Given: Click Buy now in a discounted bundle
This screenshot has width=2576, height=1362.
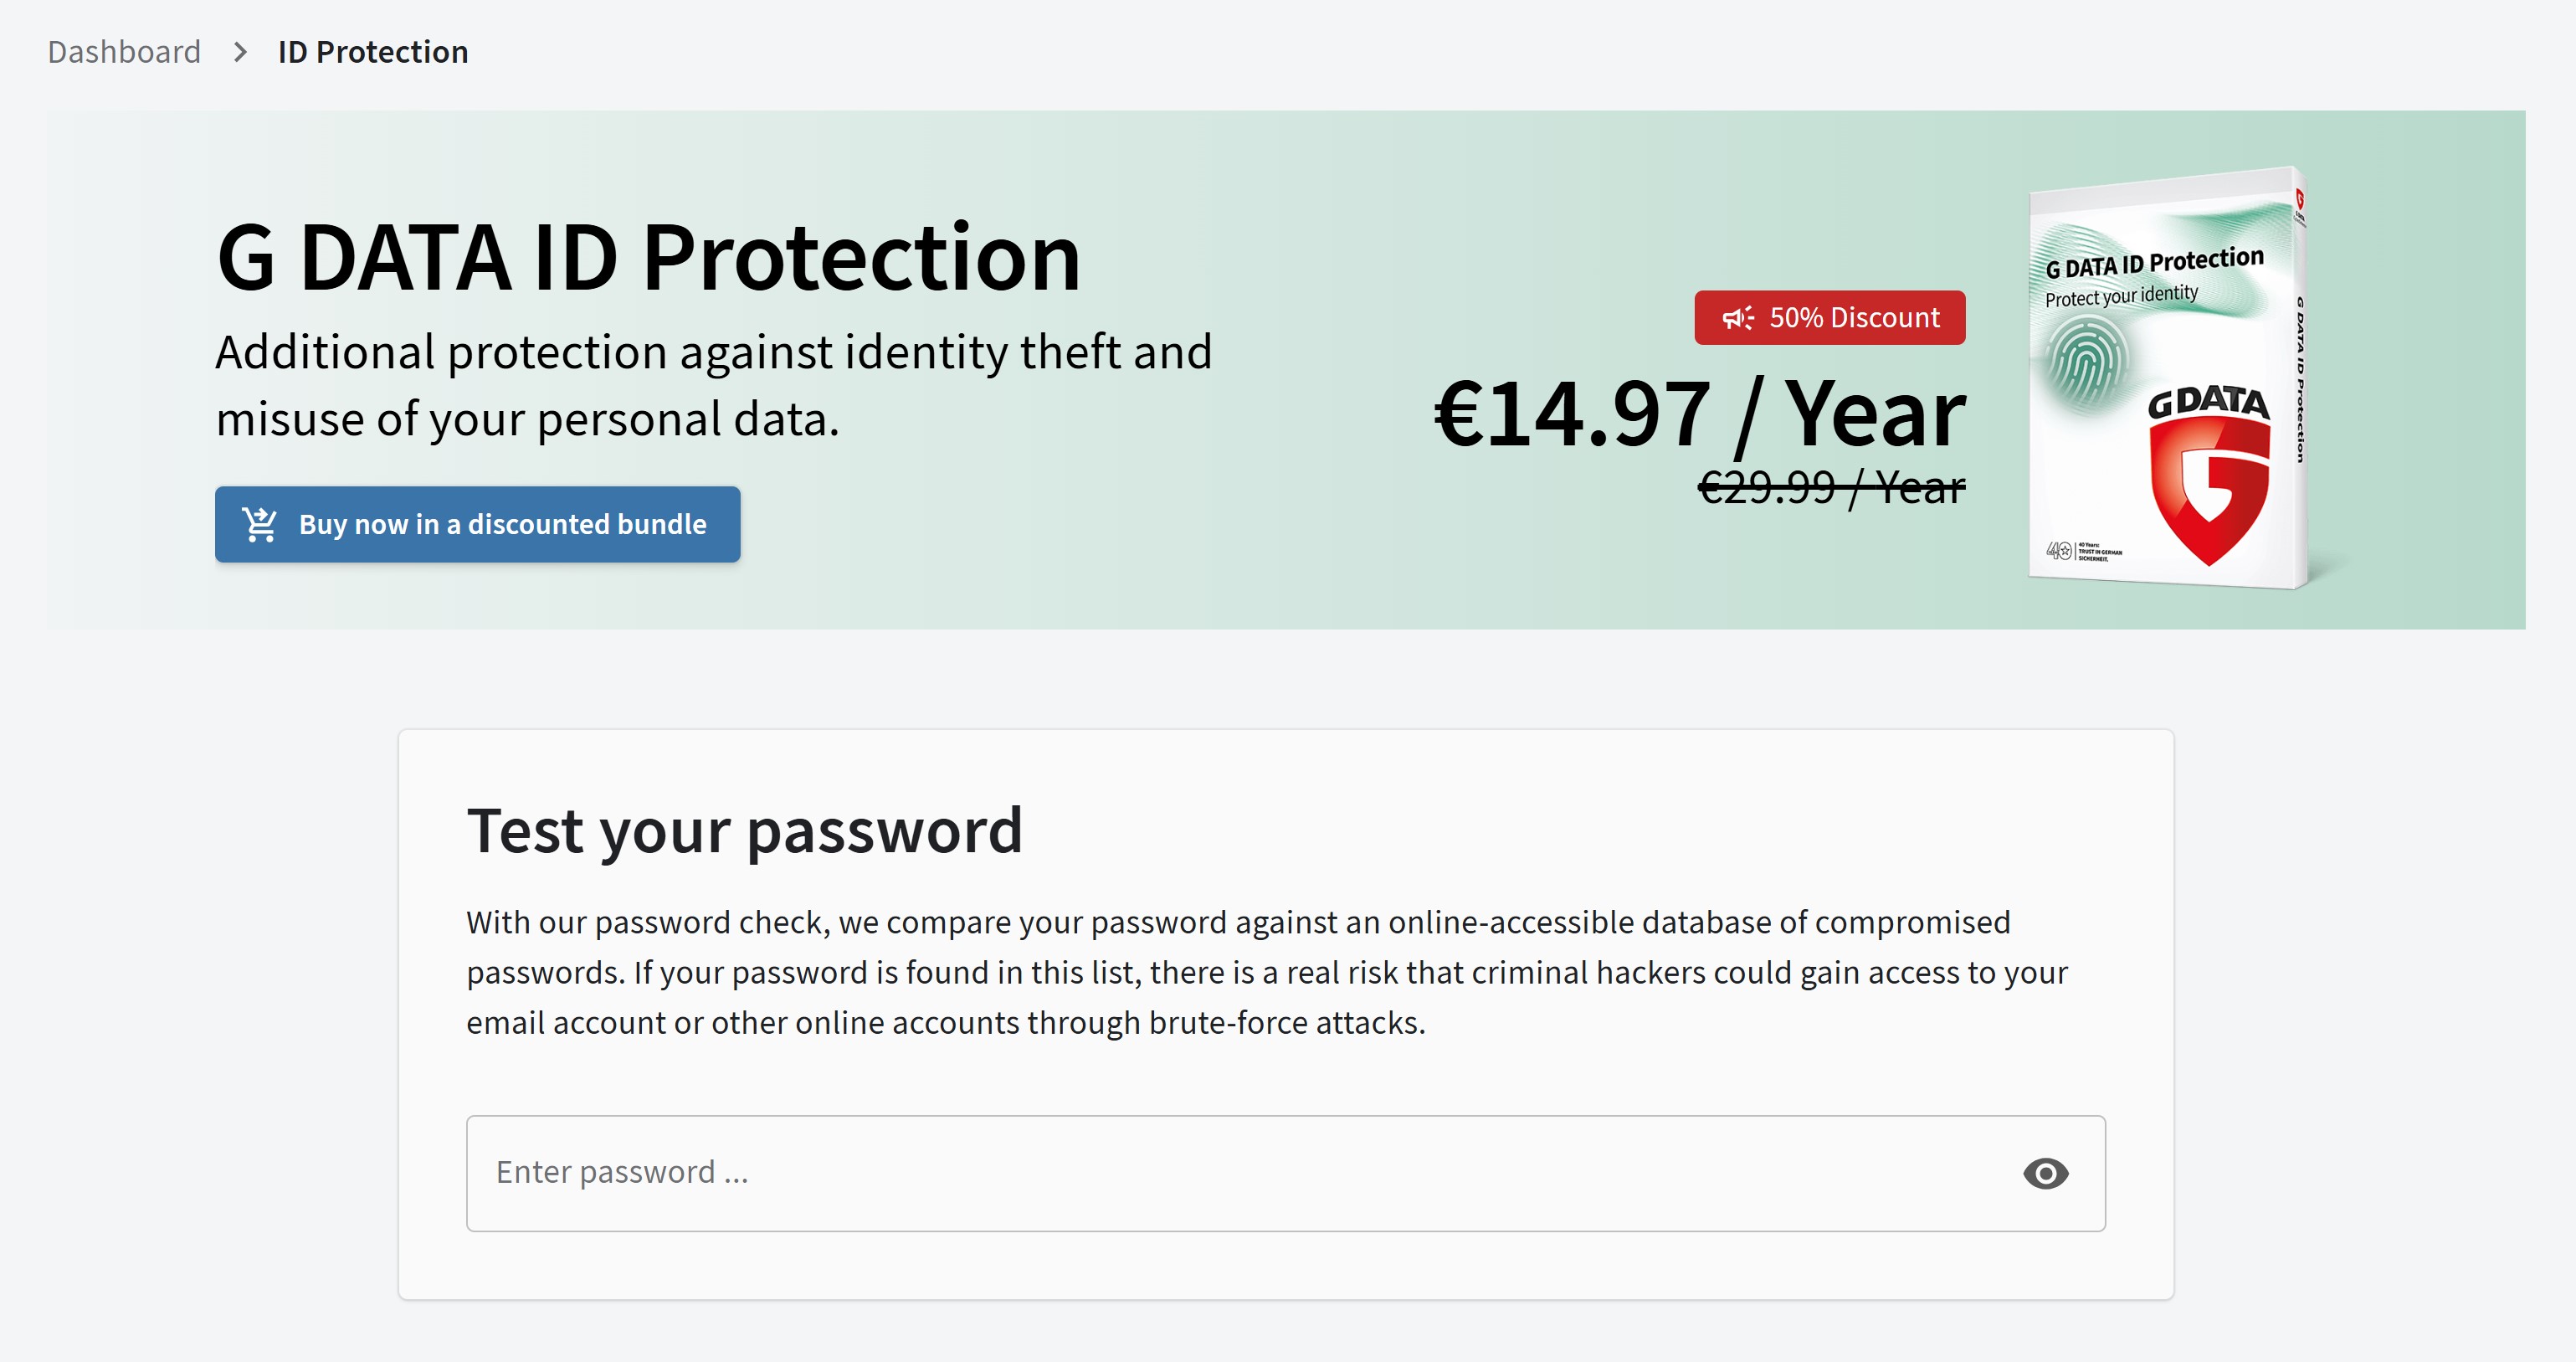Looking at the screenshot, I should coord(477,523).
